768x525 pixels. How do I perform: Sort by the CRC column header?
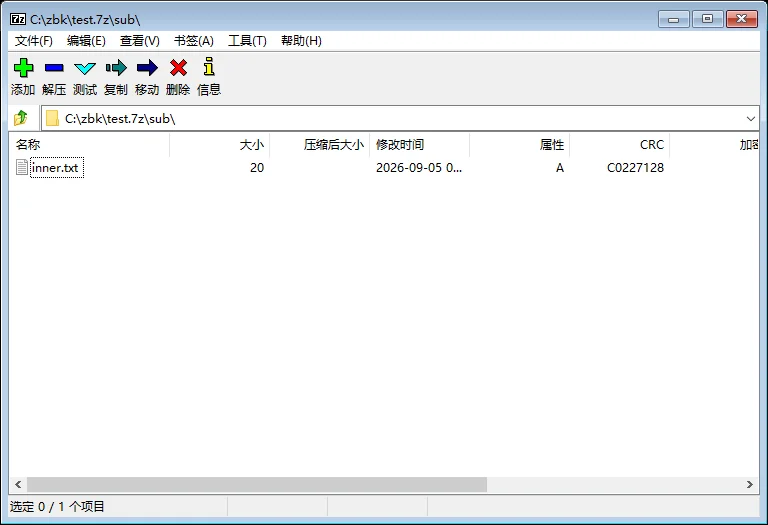click(x=619, y=144)
